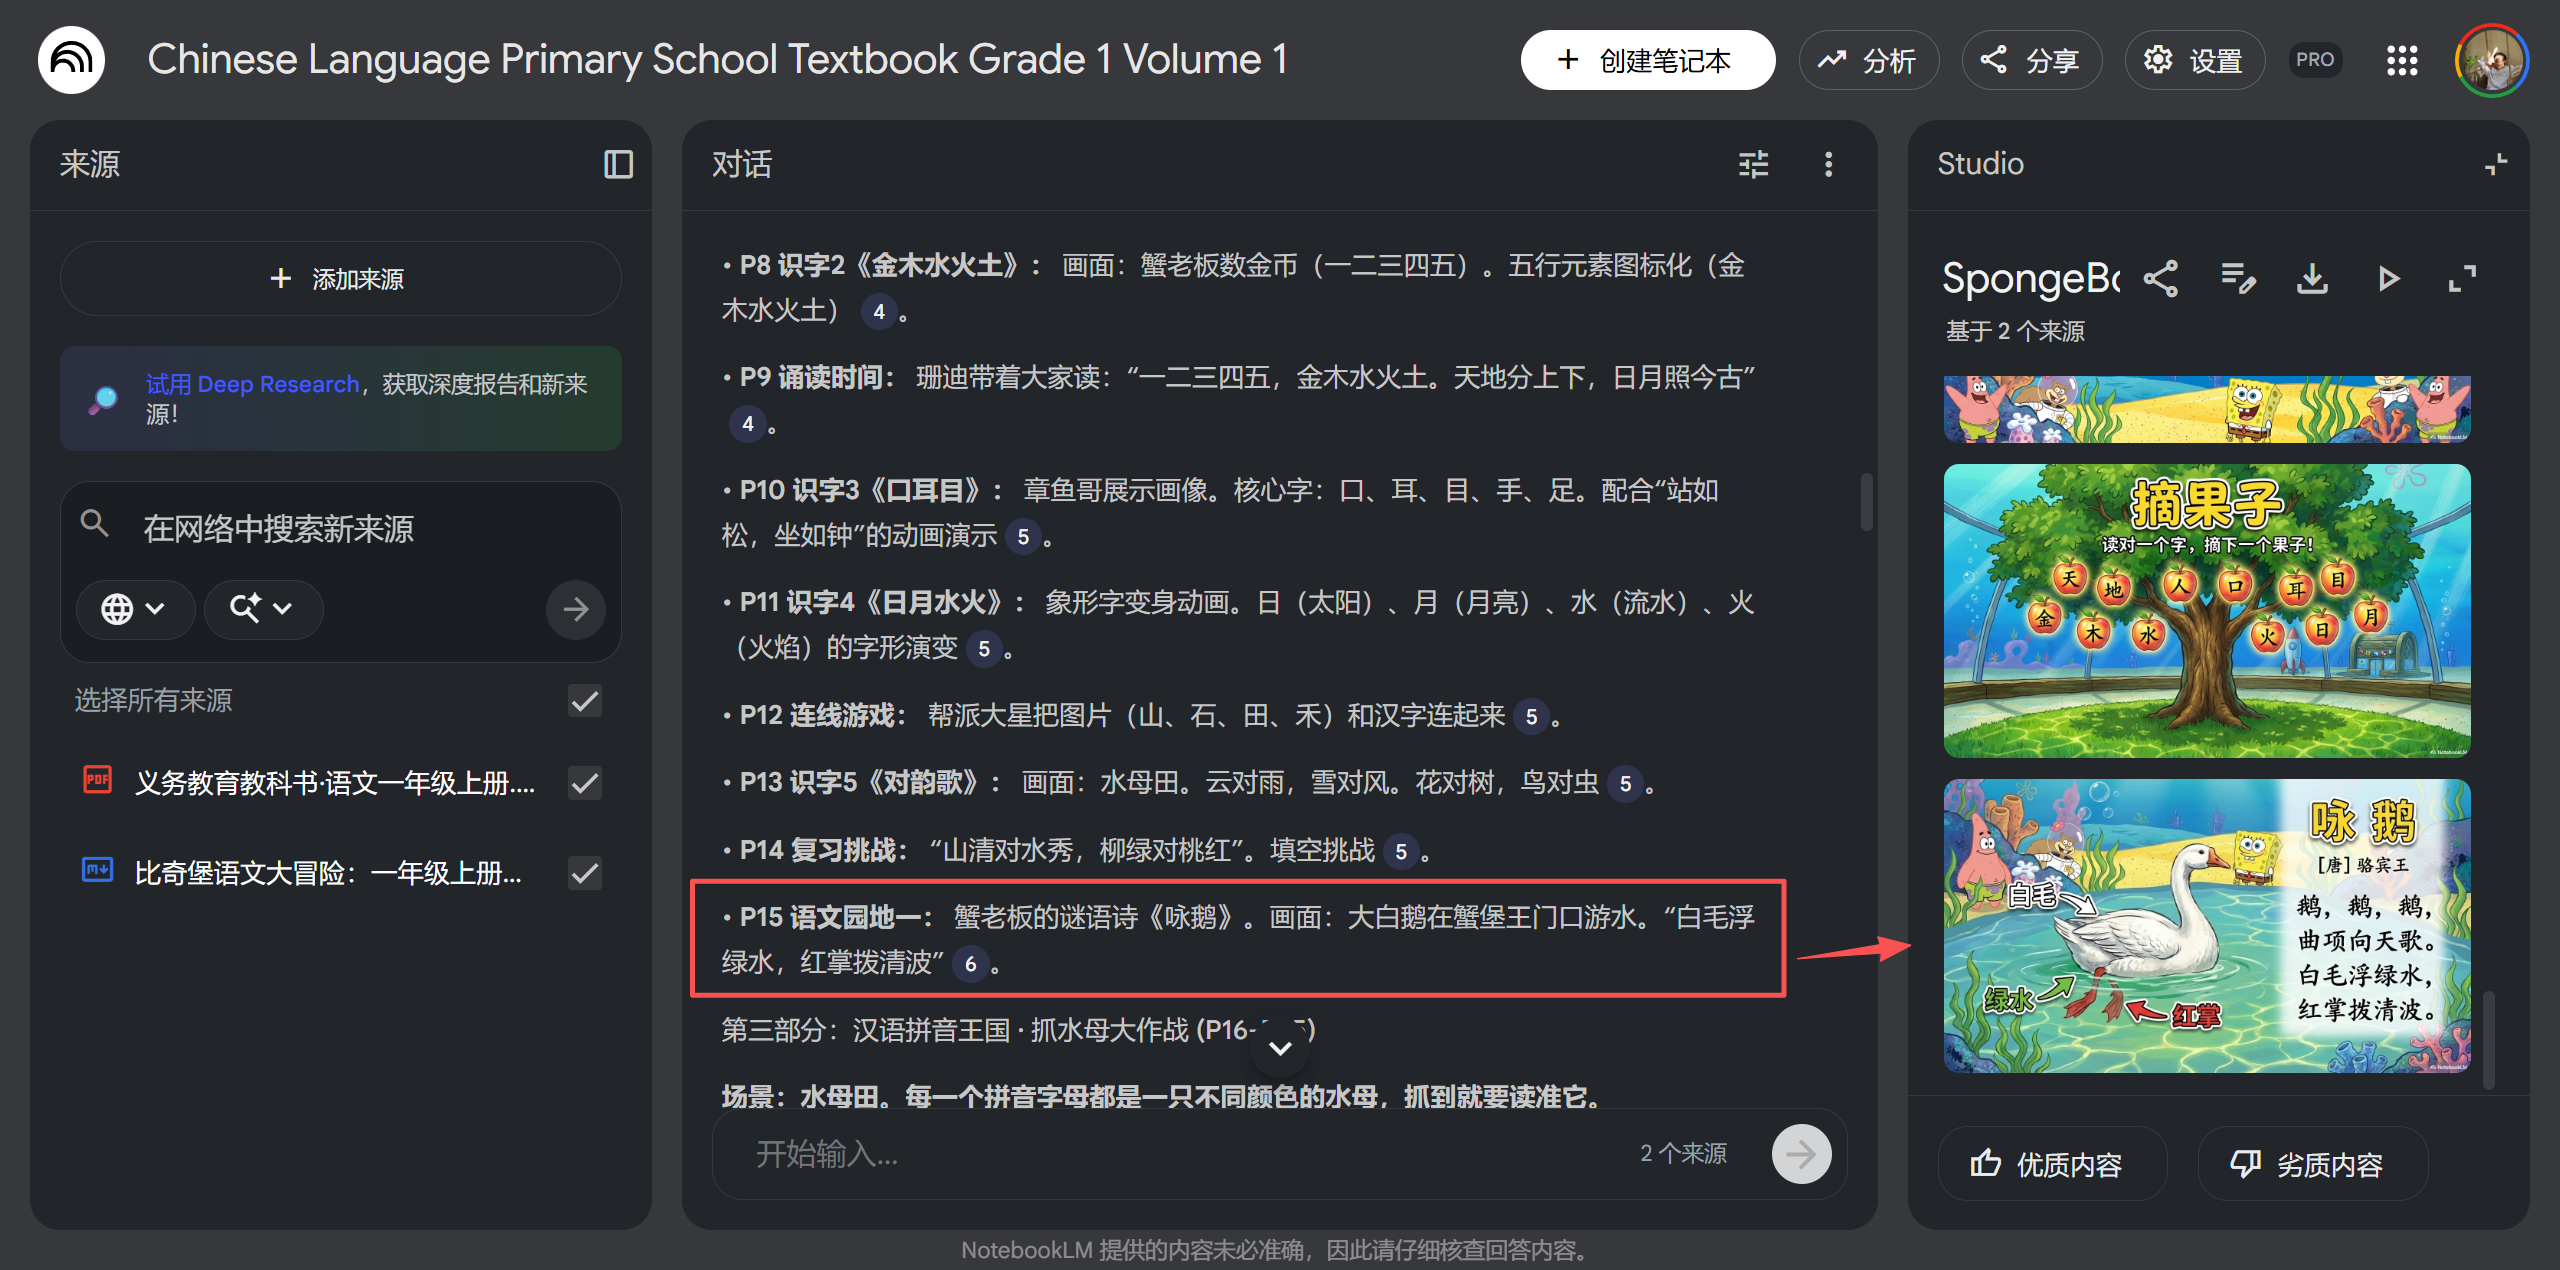Uncheck the 比奇堡语文大冒险 source
This screenshot has width=2560, height=1270.
(x=585, y=873)
